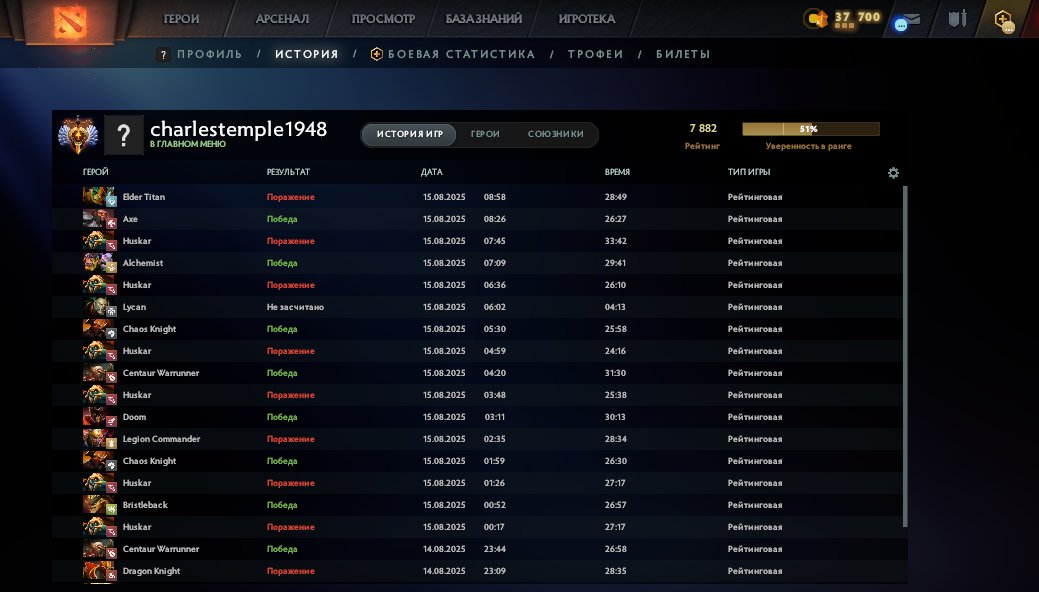
Task: Click the ГЕРОЙ column header
Action: [x=95, y=172]
